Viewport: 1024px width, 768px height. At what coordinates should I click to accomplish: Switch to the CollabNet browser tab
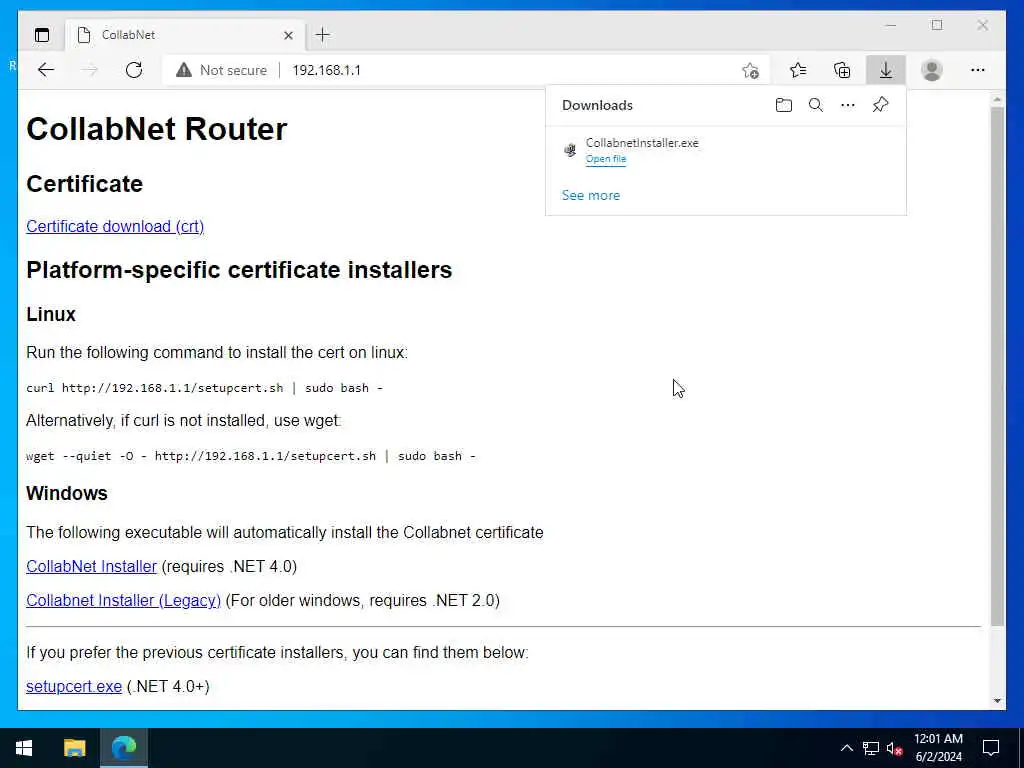(x=185, y=35)
